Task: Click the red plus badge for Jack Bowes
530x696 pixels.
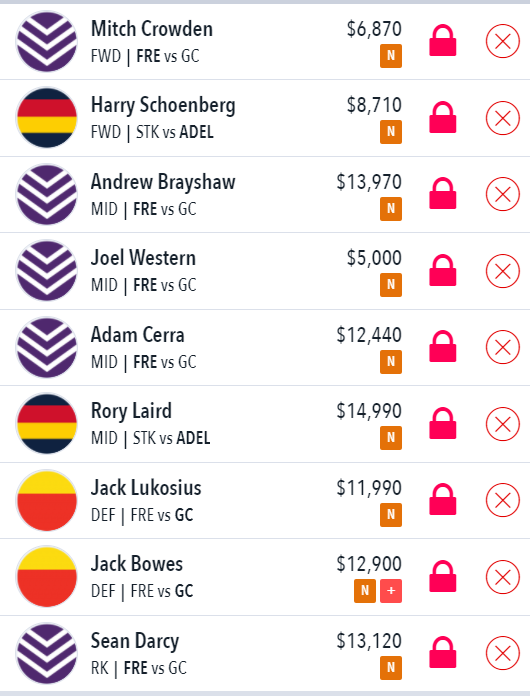Action: coord(391,591)
